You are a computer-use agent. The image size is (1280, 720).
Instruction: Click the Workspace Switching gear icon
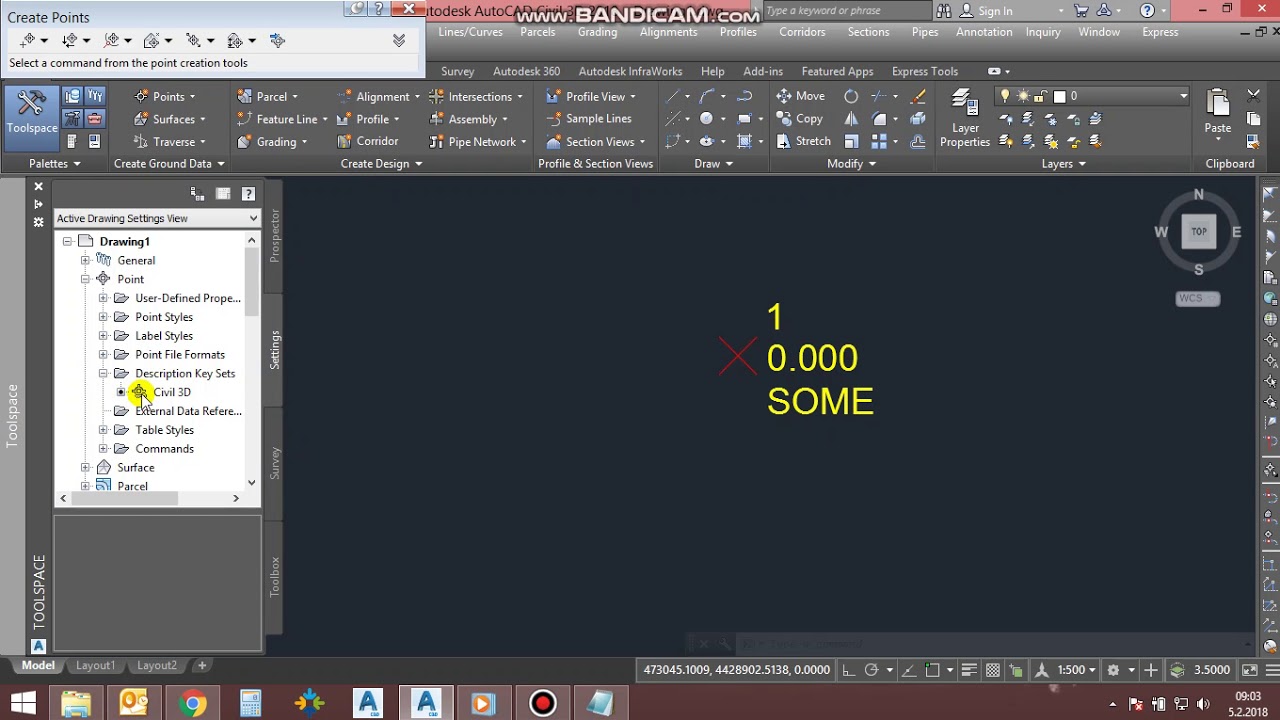tap(1112, 670)
